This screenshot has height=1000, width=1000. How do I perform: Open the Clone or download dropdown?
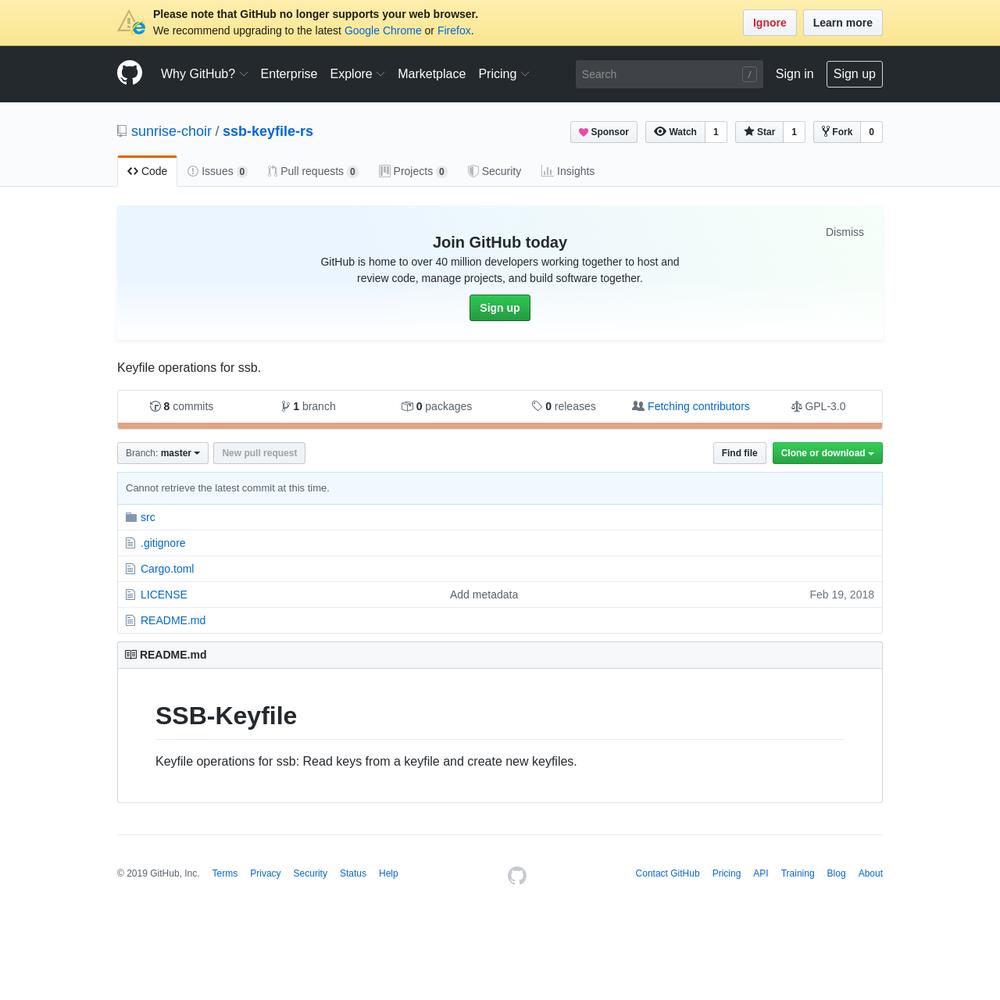tap(827, 453)
